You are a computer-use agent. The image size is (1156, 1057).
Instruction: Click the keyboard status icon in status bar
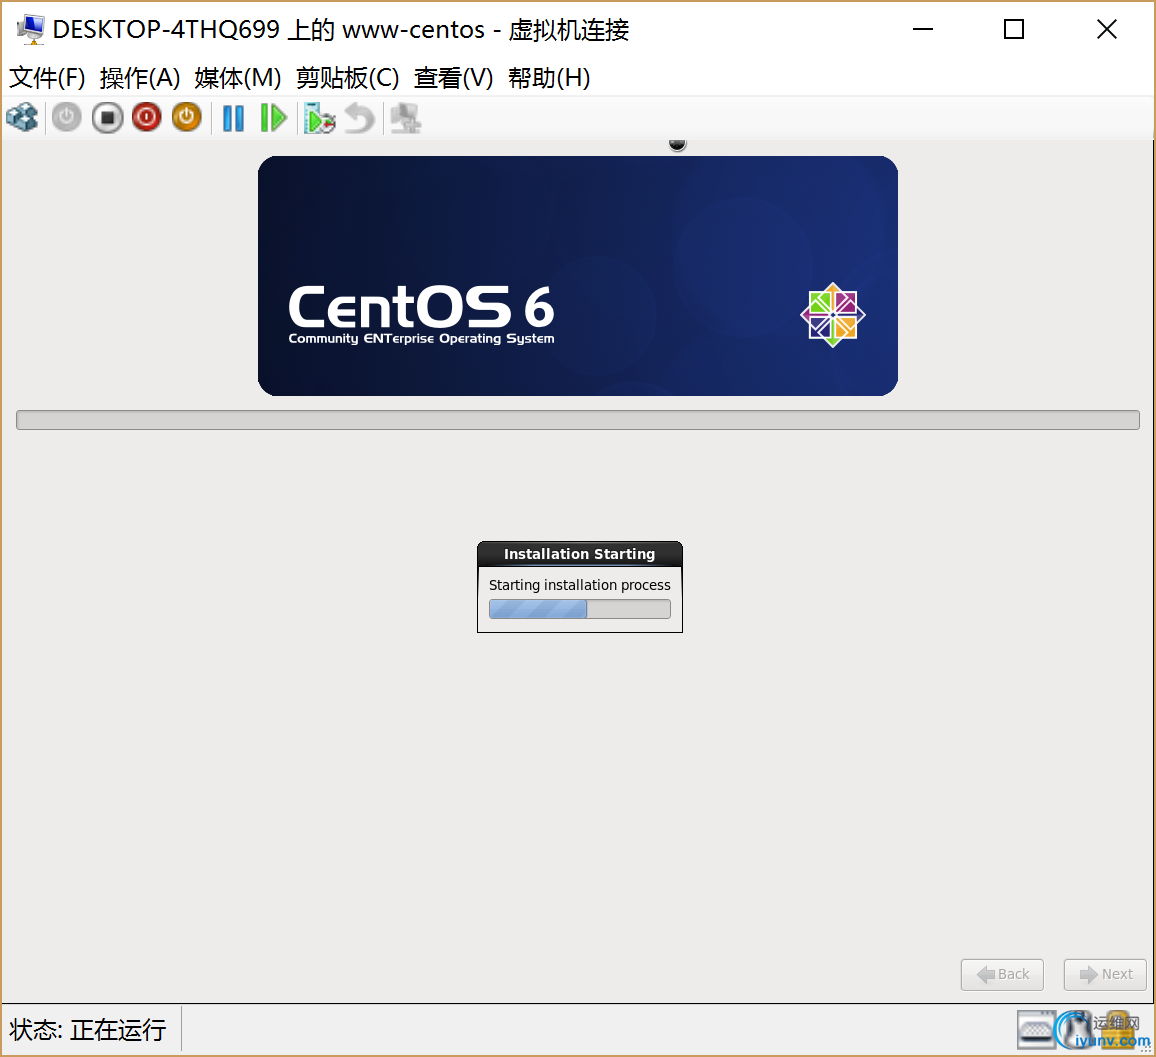[x=1036, y=1029]
